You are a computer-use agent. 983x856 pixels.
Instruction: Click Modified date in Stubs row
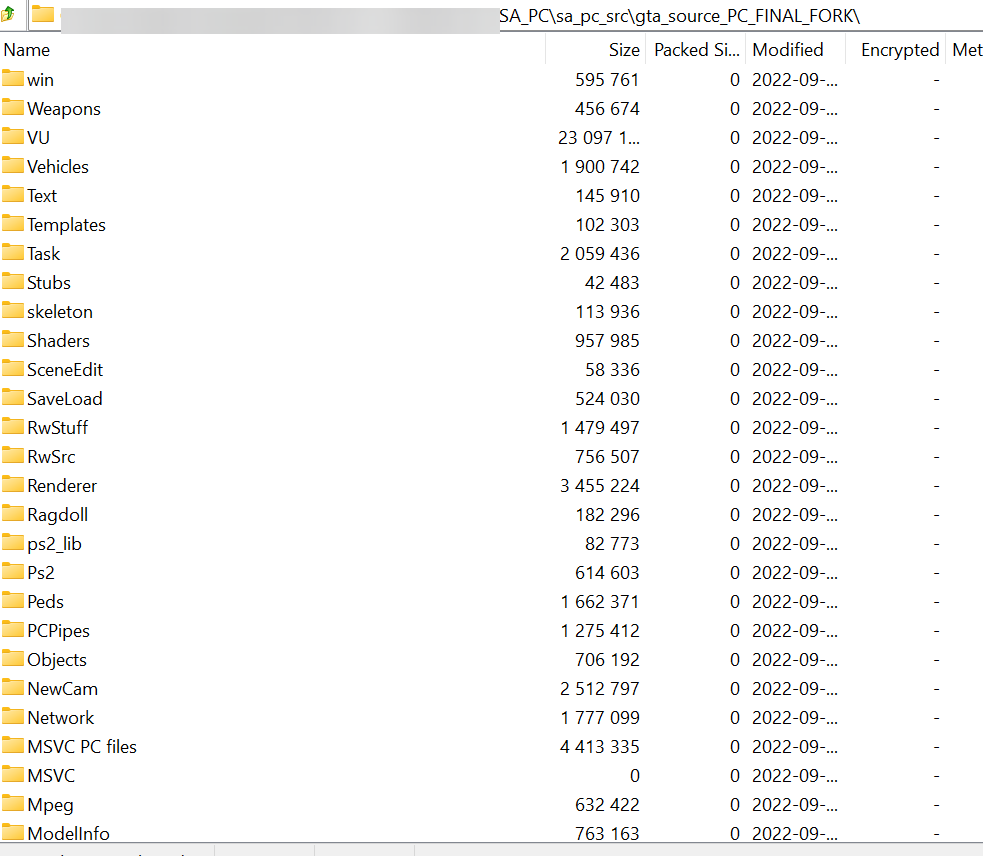795,283
